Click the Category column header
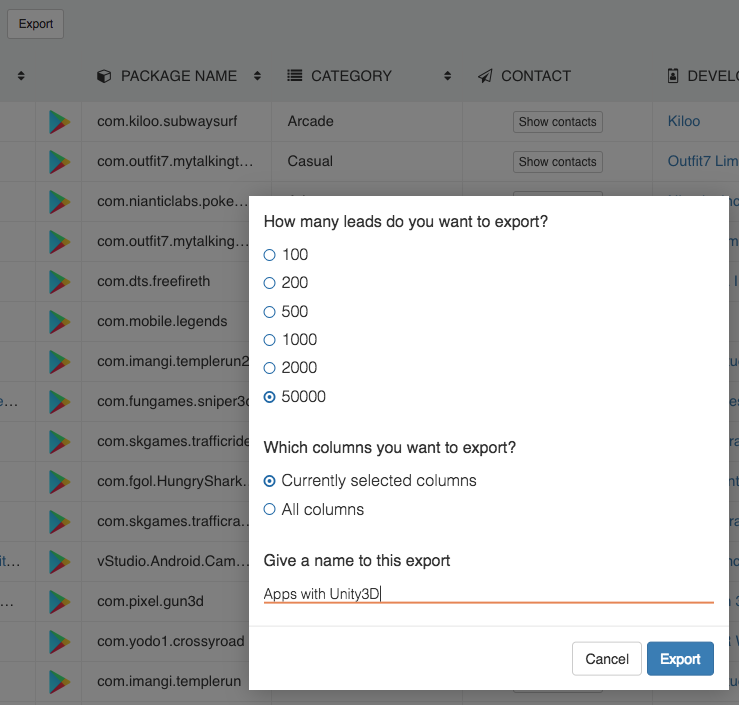 pyautogui.click(x=351, y=76)
